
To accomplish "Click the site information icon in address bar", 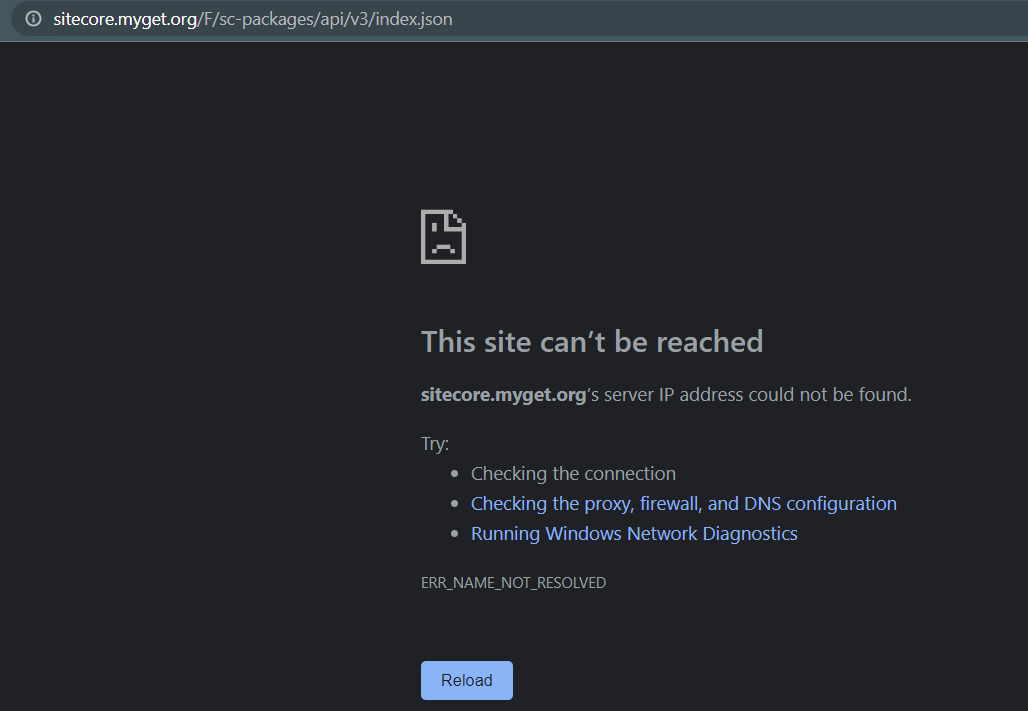I will coord(33,19).
